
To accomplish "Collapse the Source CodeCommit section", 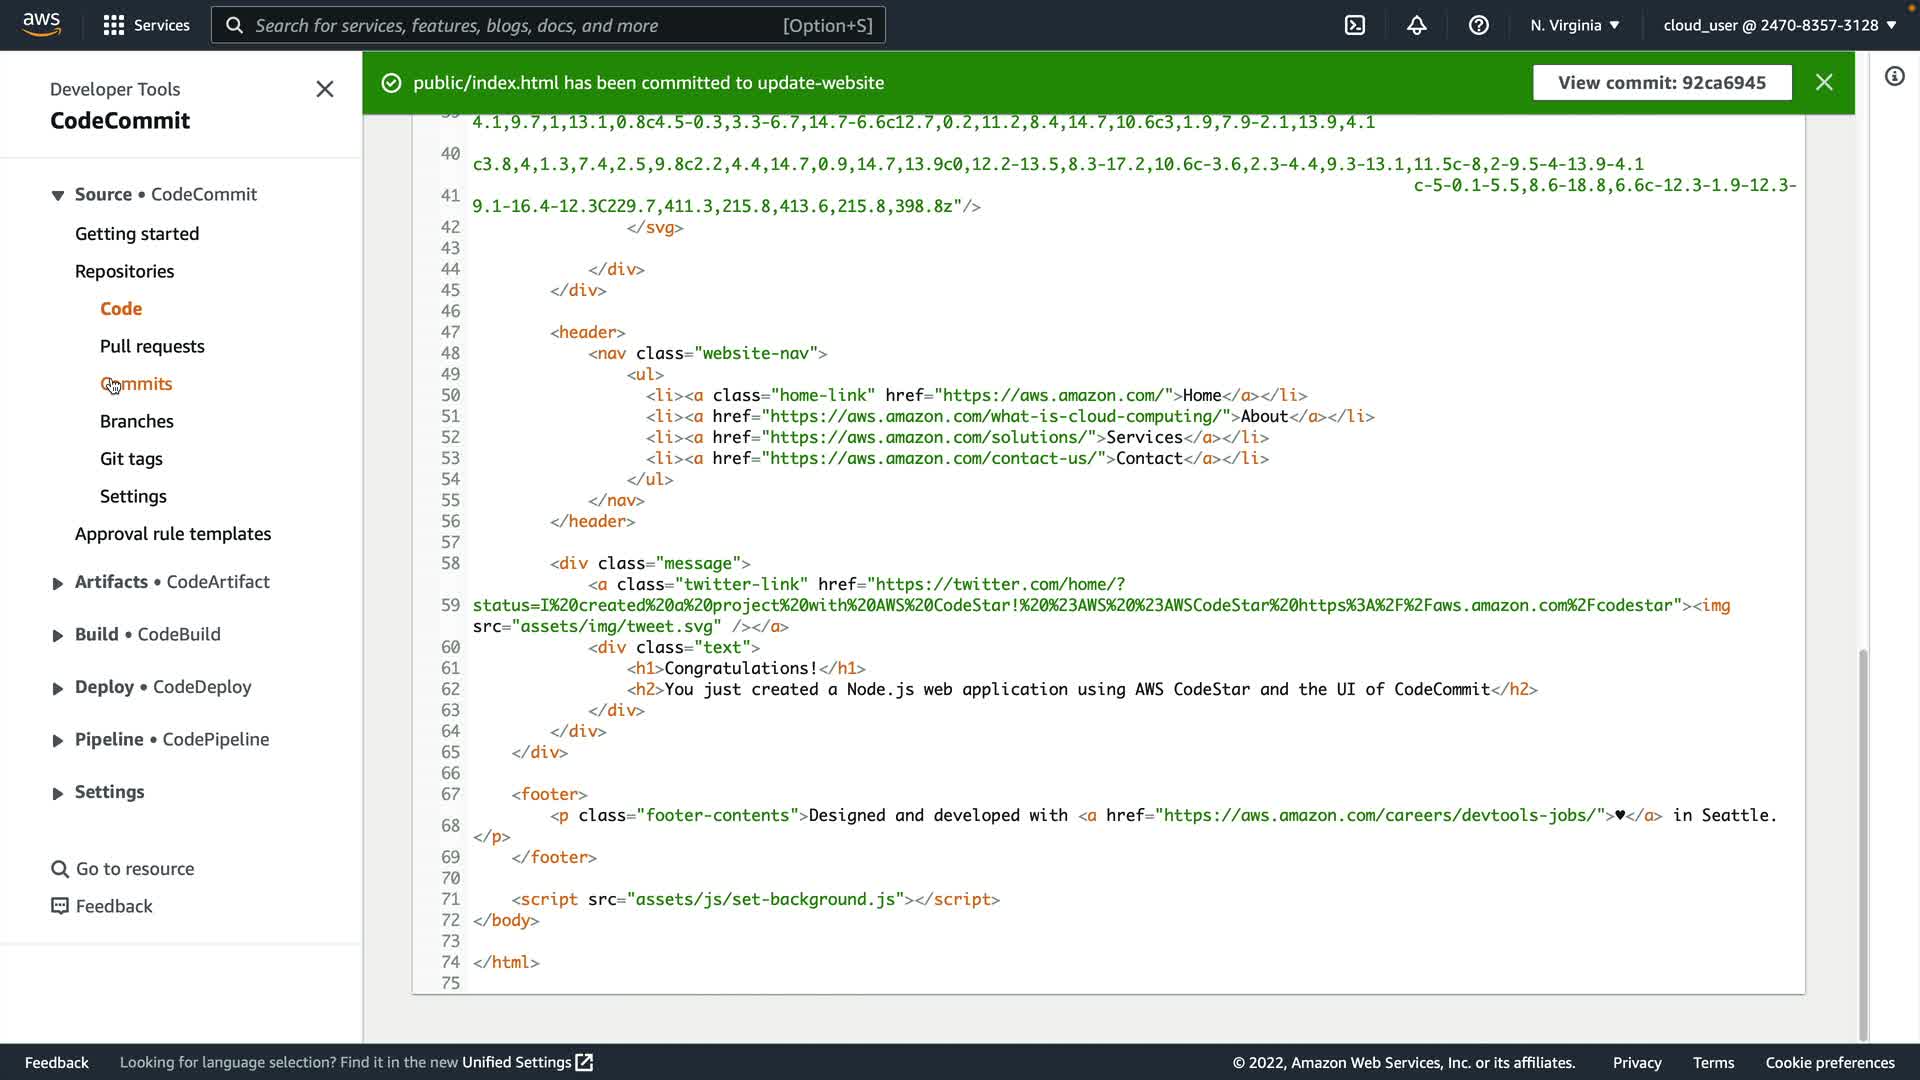I will pos(58,195).
